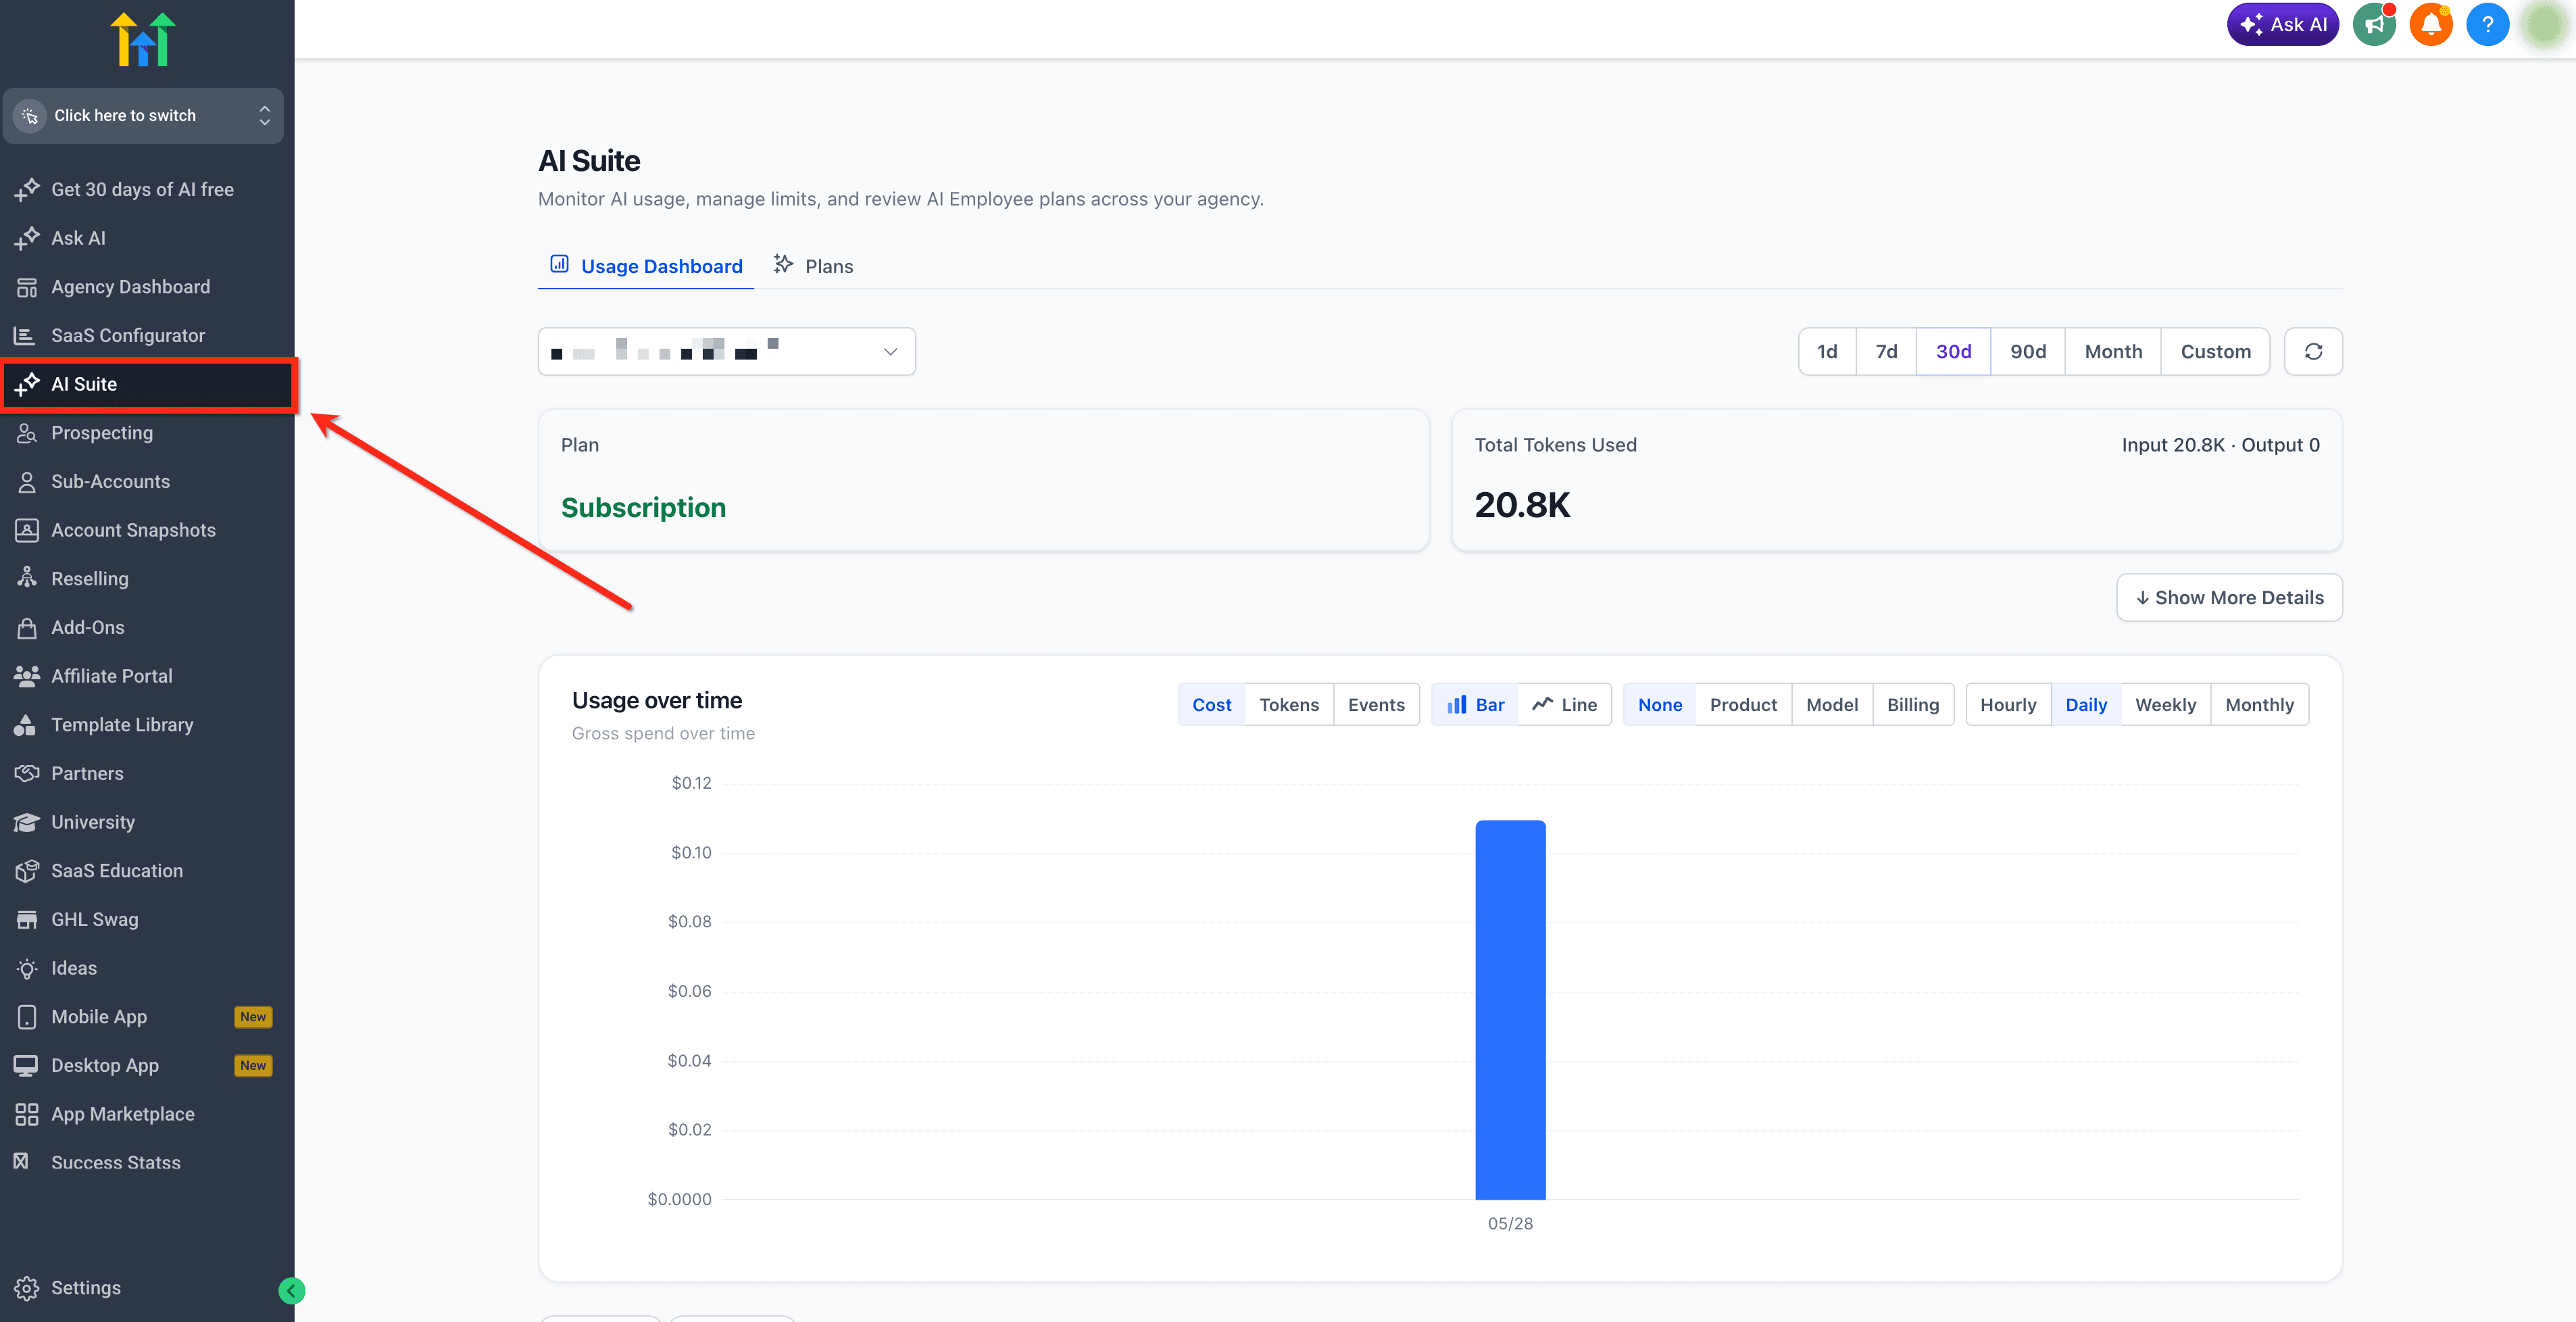Select the 90d time range
This screenshot has width=2576, height=1322.
pyautogui.click(x=2028, y=352)
